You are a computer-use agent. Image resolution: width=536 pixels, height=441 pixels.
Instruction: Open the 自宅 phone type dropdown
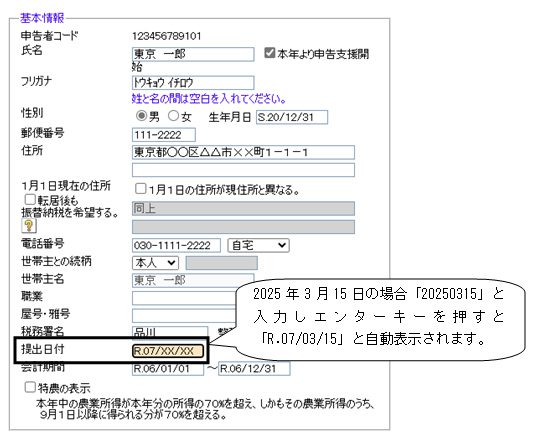(x=258, y=245)
